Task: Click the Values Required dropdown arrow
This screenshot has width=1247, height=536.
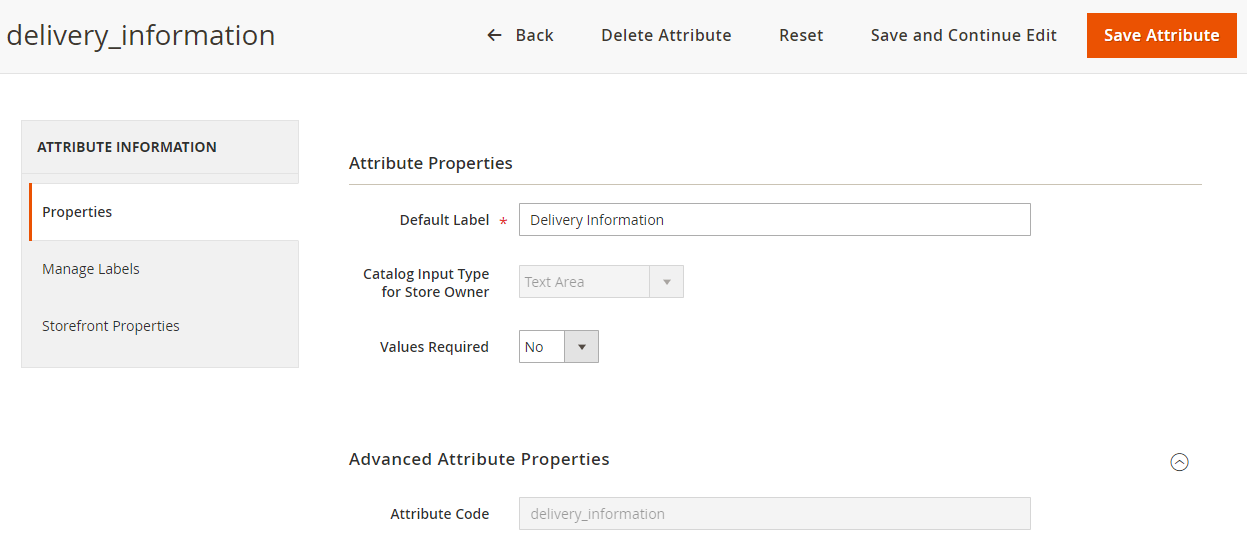Action: (581, 347)
